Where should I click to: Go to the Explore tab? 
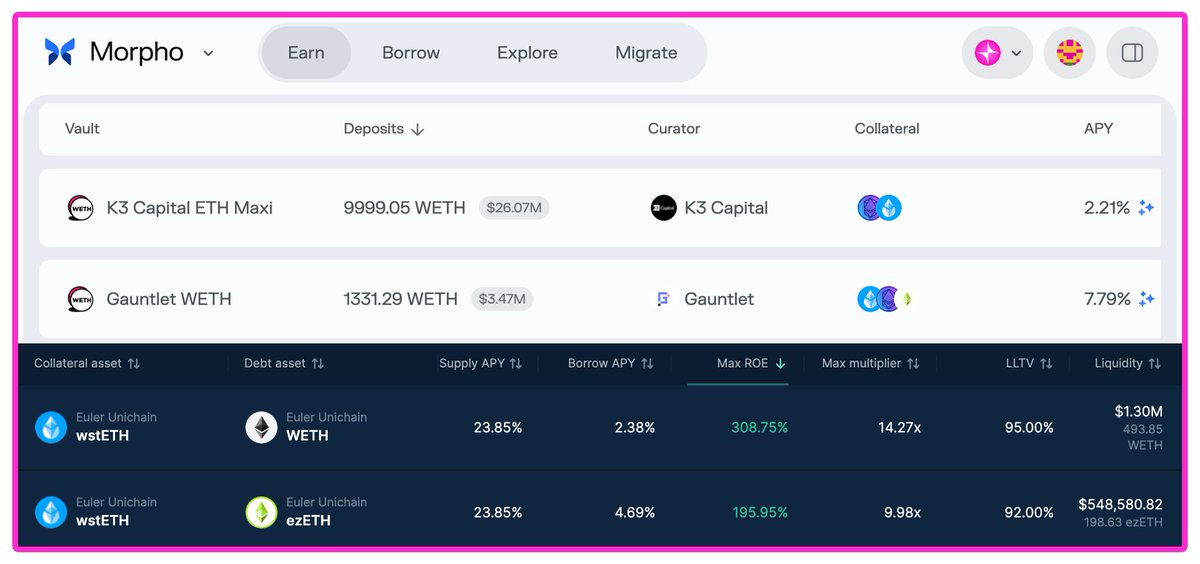click(x=527, y=53)
